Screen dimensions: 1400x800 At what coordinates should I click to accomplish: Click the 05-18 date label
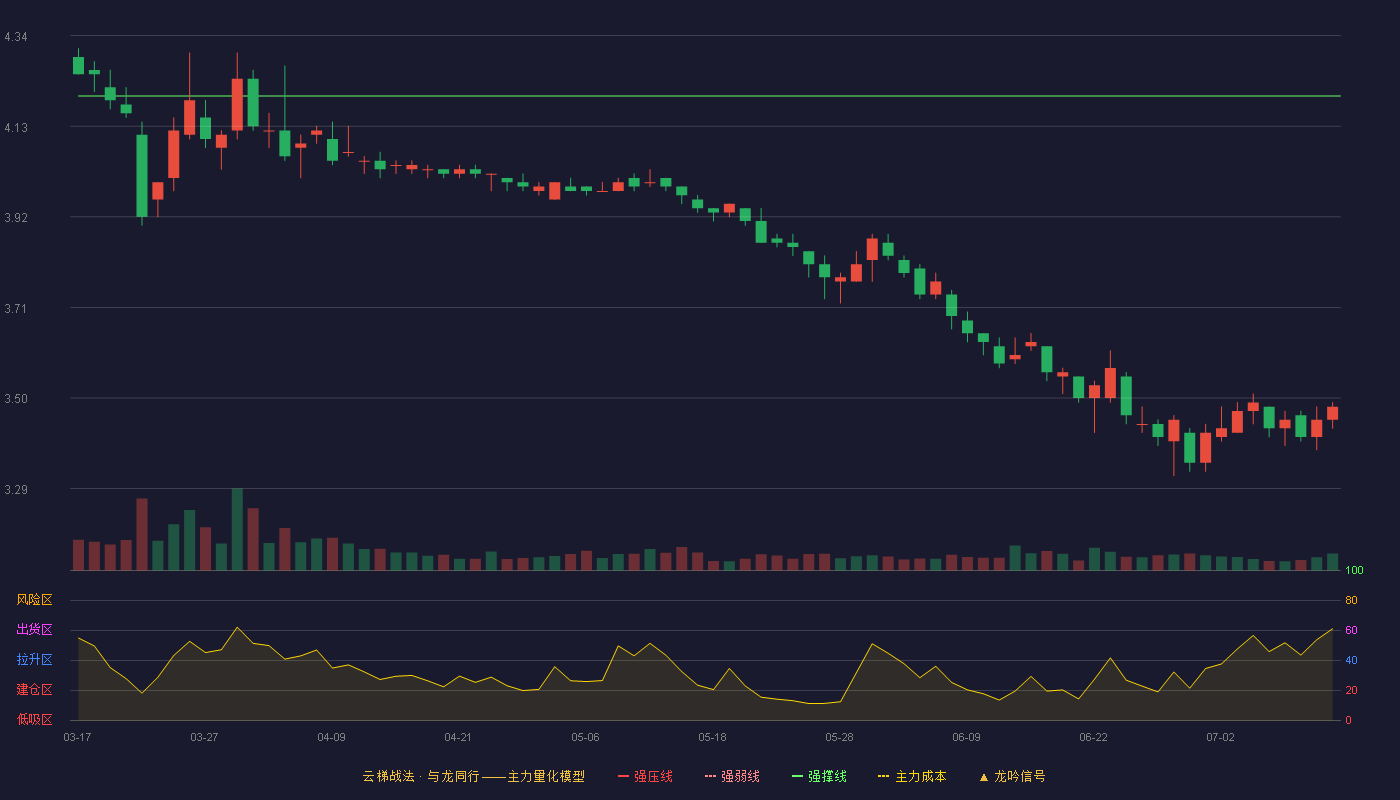[x=712, y=737]
